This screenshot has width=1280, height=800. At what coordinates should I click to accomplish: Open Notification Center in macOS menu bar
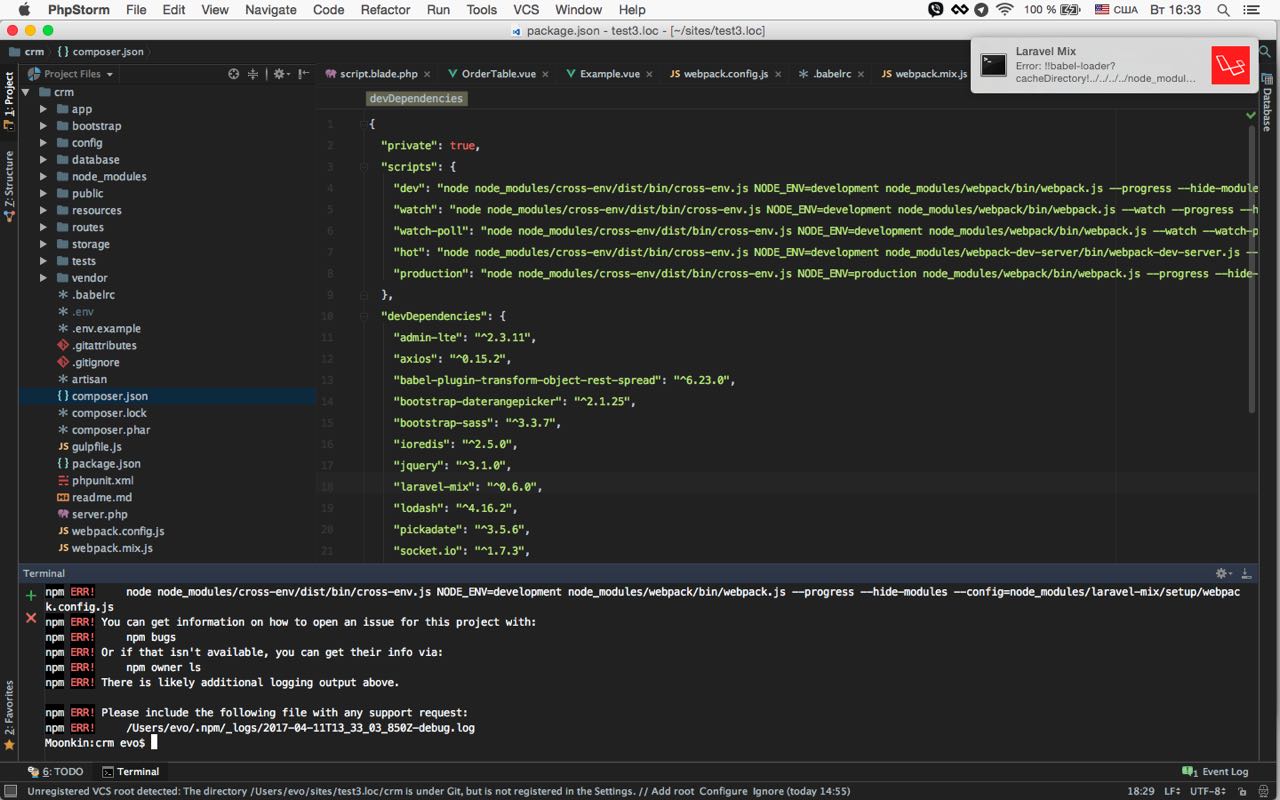(1254, 9)
